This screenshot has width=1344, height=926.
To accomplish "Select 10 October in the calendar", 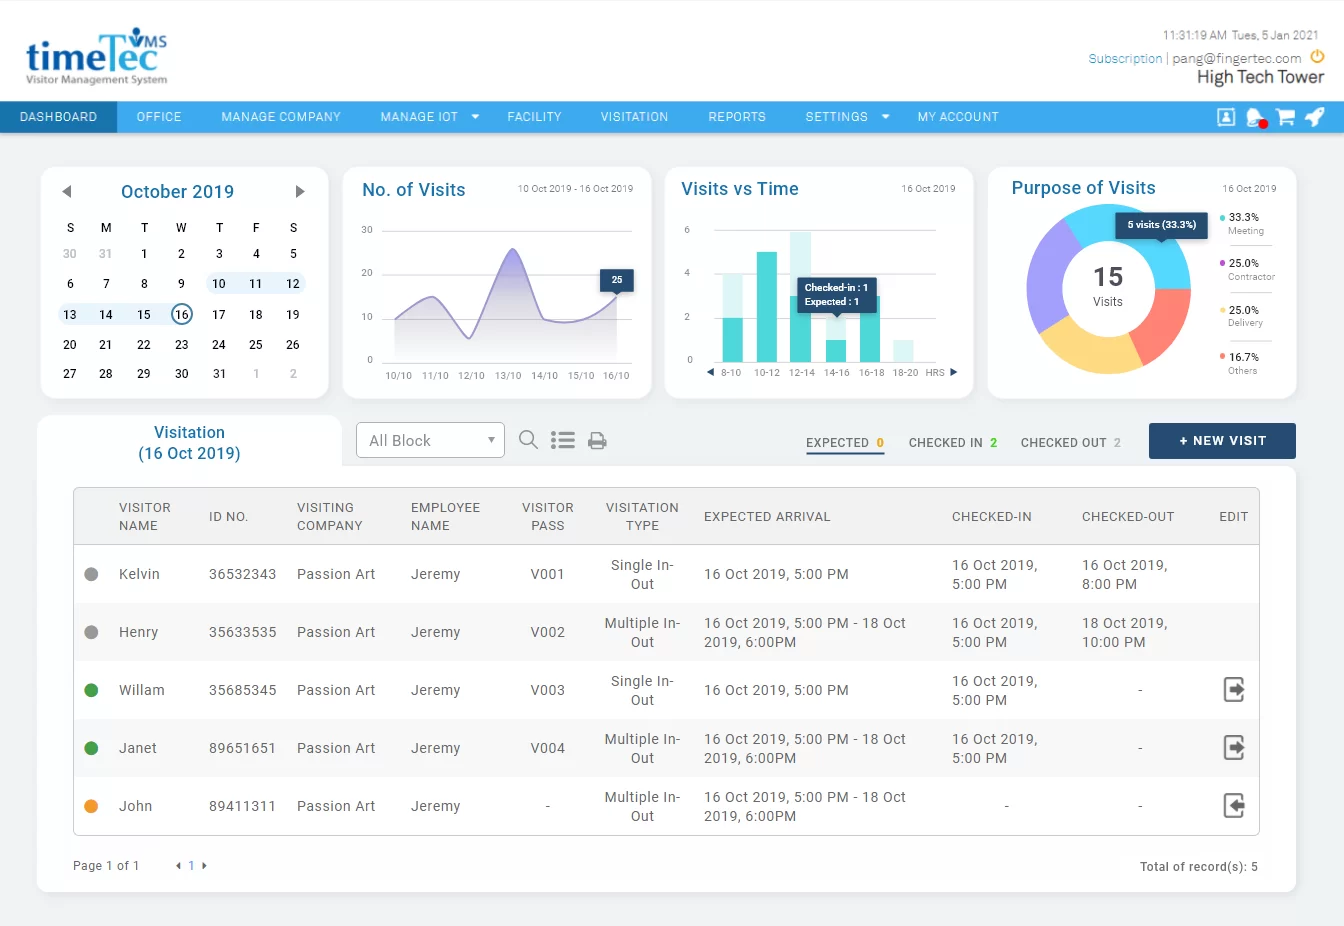I will point(219,284).
